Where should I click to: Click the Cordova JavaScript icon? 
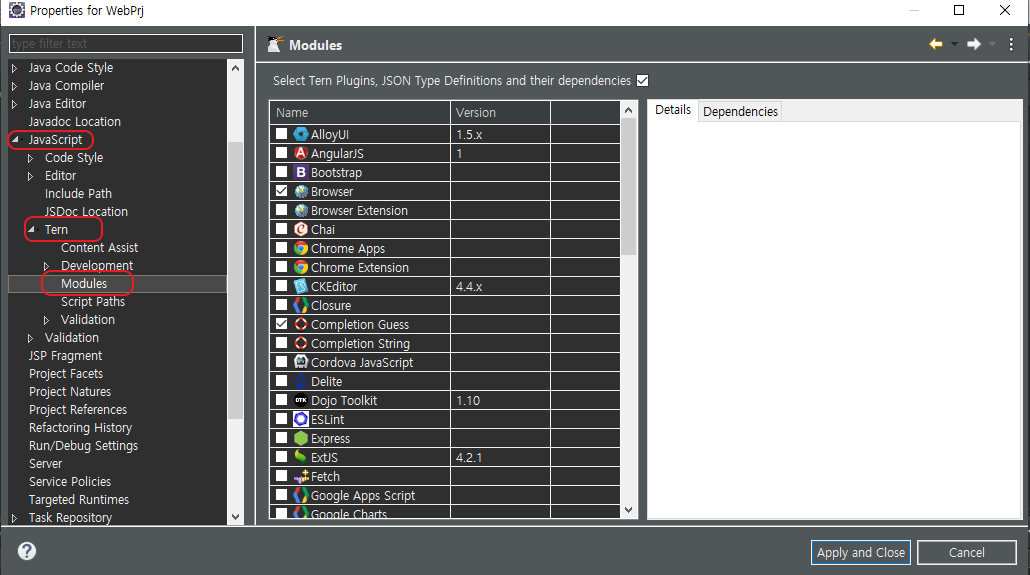click(301, 362)
